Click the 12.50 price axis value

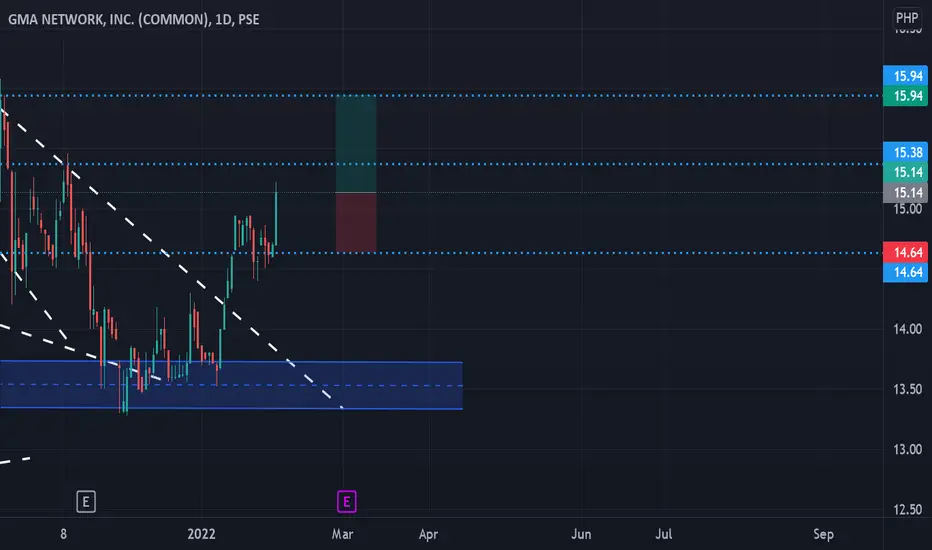coord(908,509)
